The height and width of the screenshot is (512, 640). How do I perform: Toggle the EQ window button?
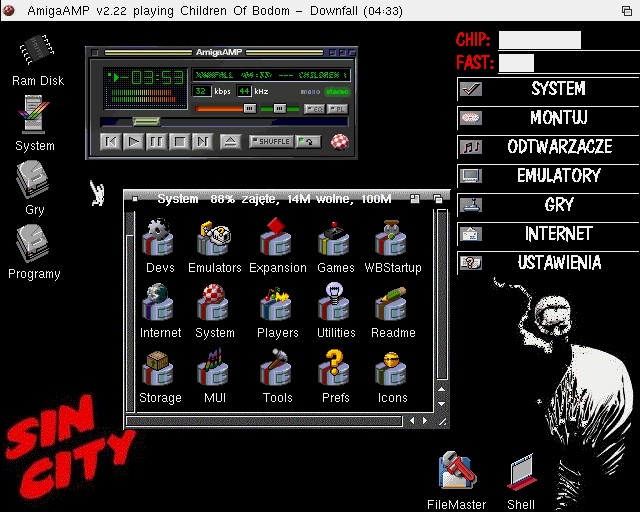[314, 109]
